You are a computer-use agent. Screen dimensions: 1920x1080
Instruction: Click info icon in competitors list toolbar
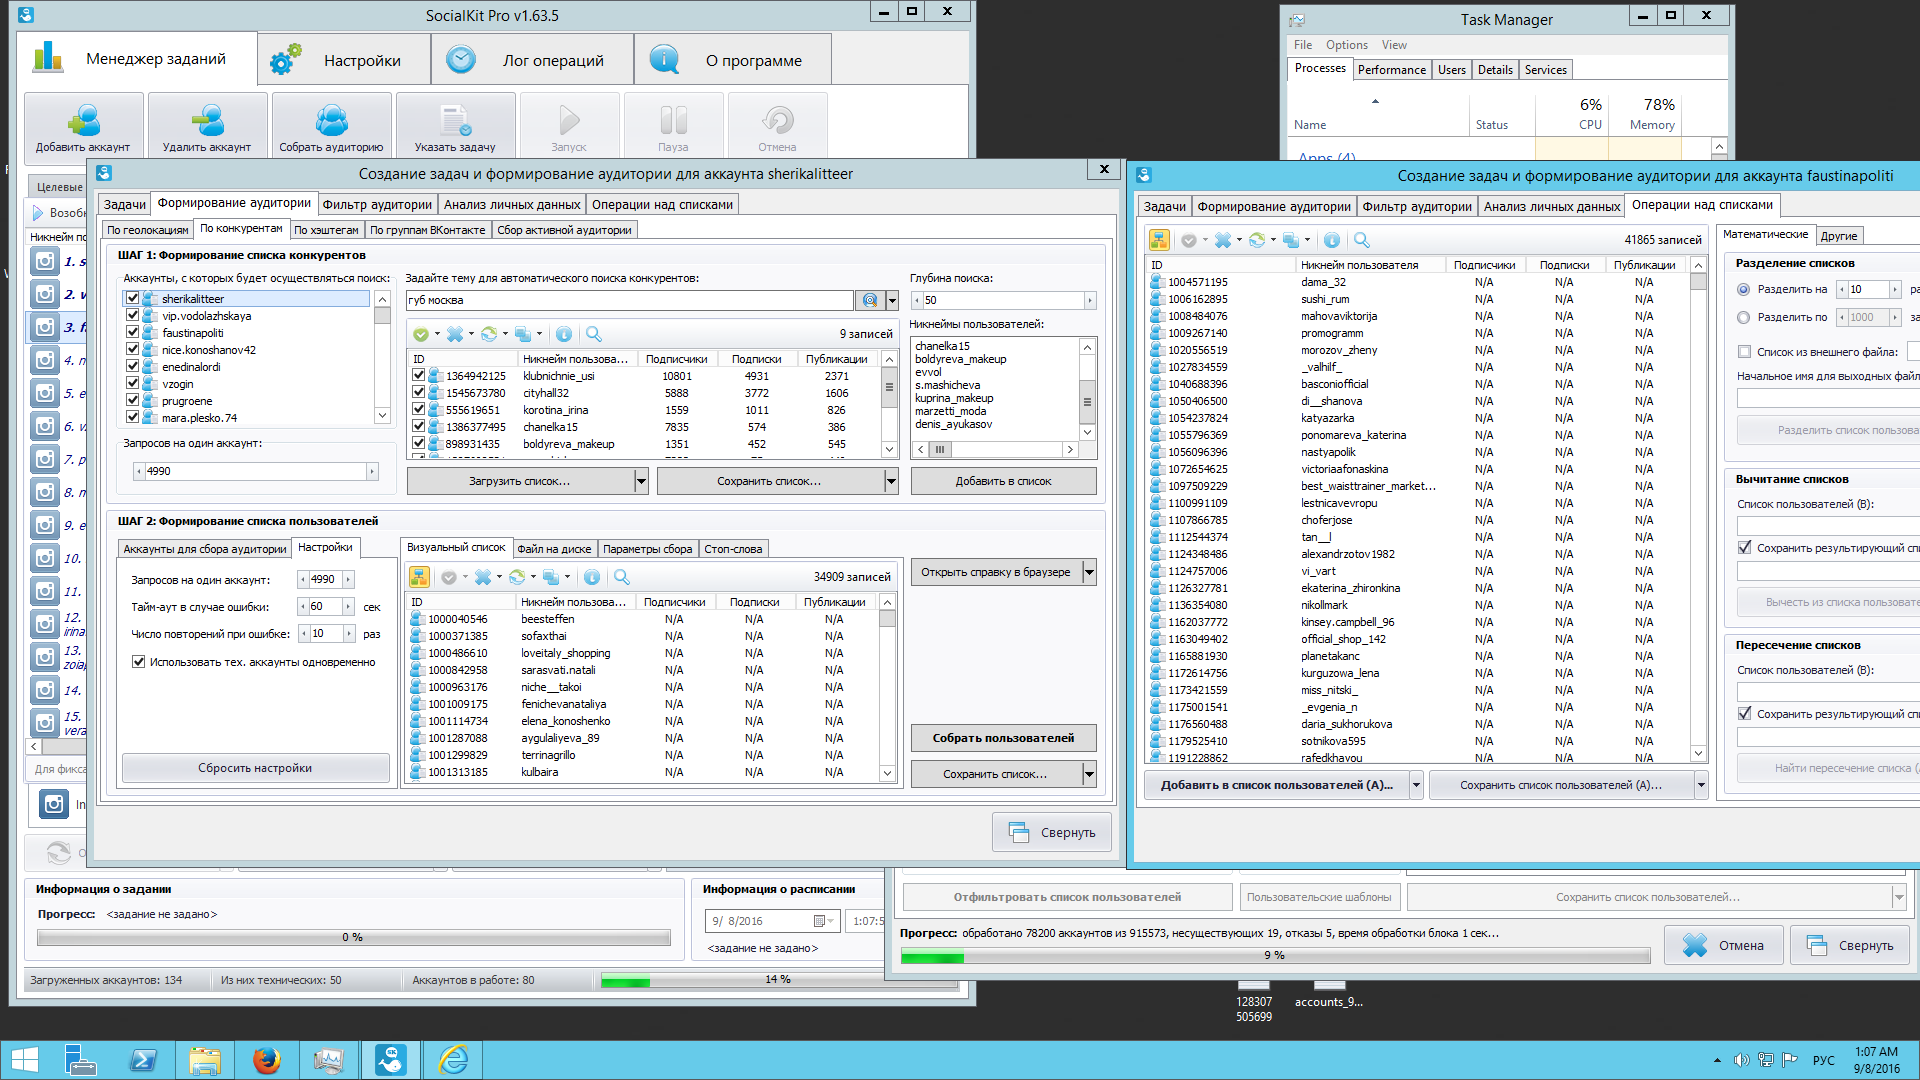[x=564, y=334]
